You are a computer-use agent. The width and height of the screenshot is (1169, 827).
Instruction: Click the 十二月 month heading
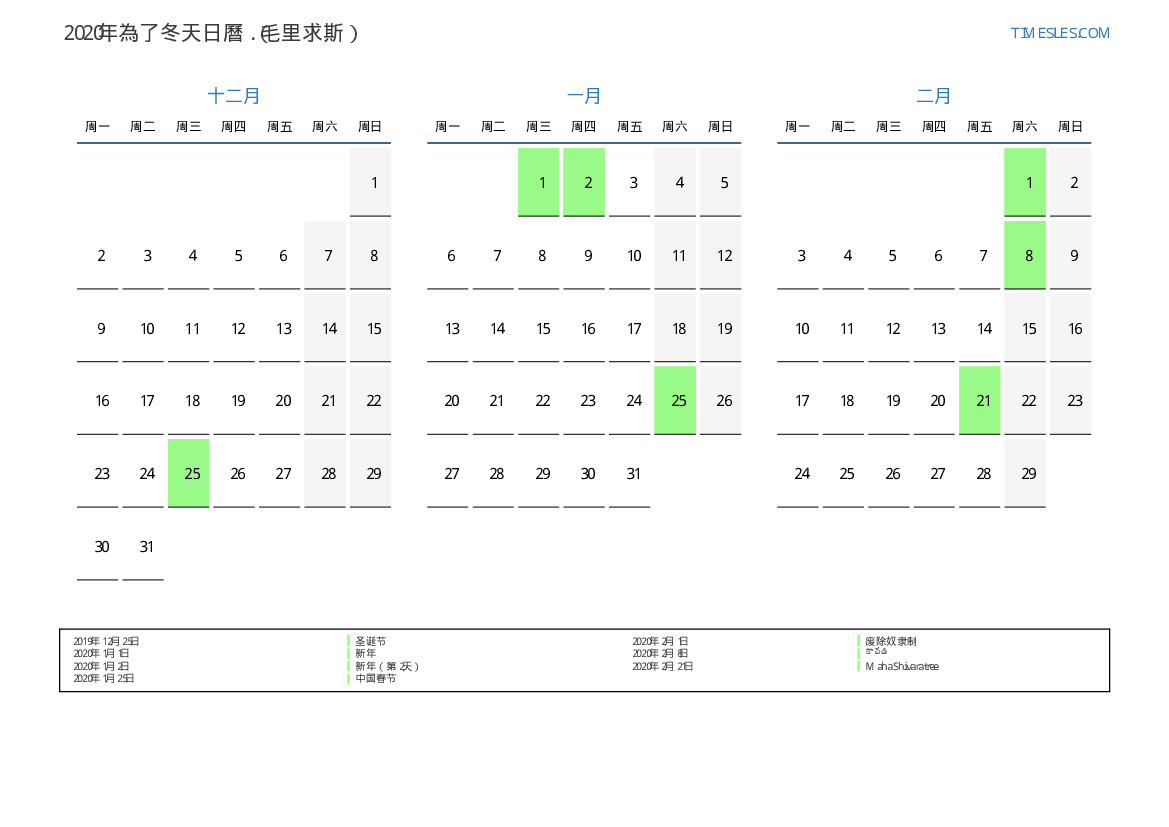234,96
